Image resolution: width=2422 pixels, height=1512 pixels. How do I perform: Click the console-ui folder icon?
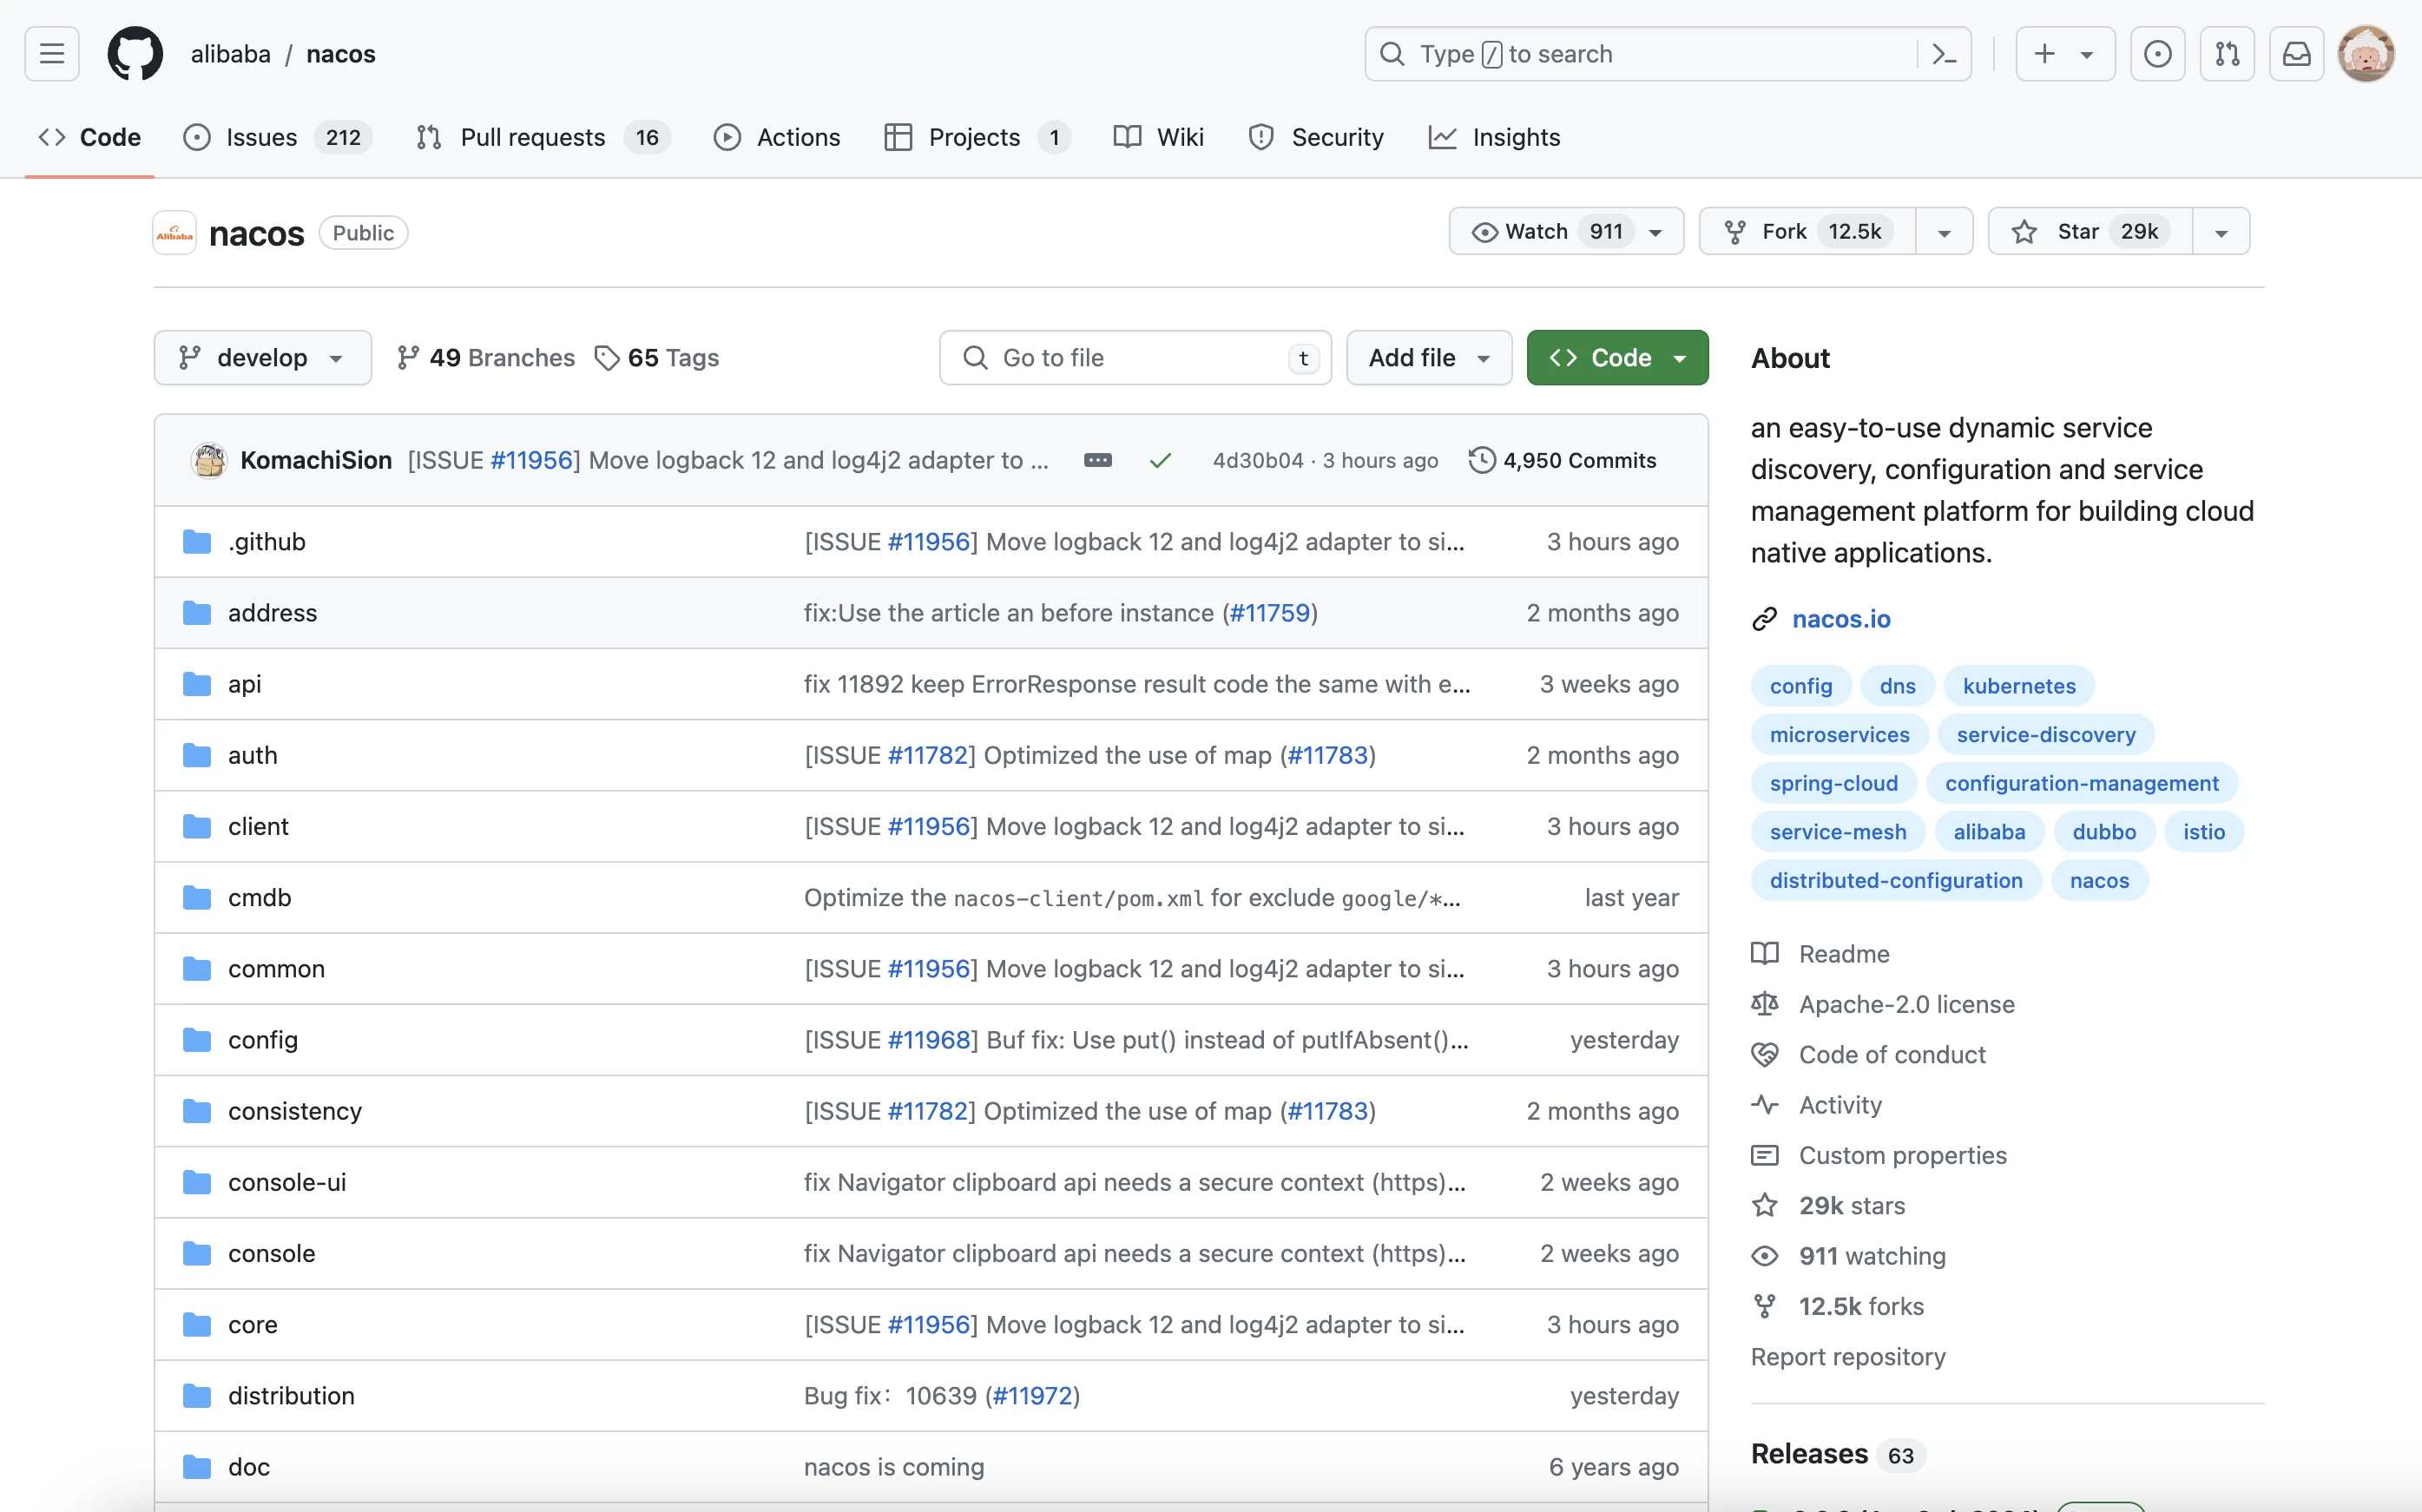pyautogui.click(x=197, y=1182)
